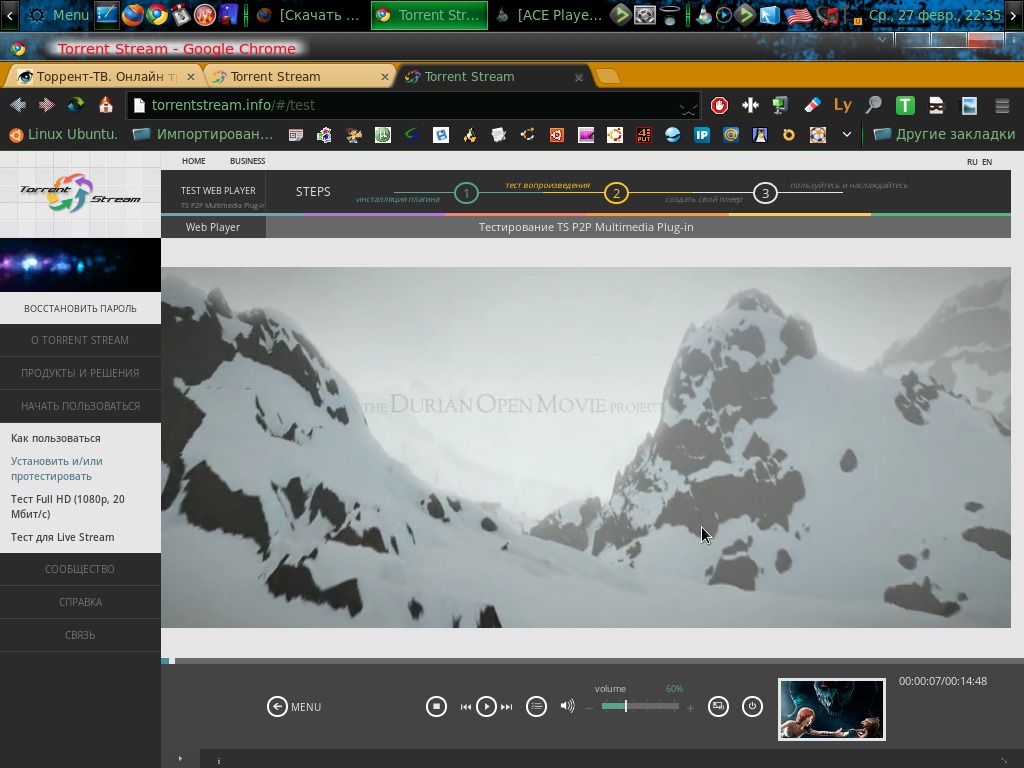Open the playlist icon in player controls
Viewport: 1024px width, 768px height.
point(536,706)
